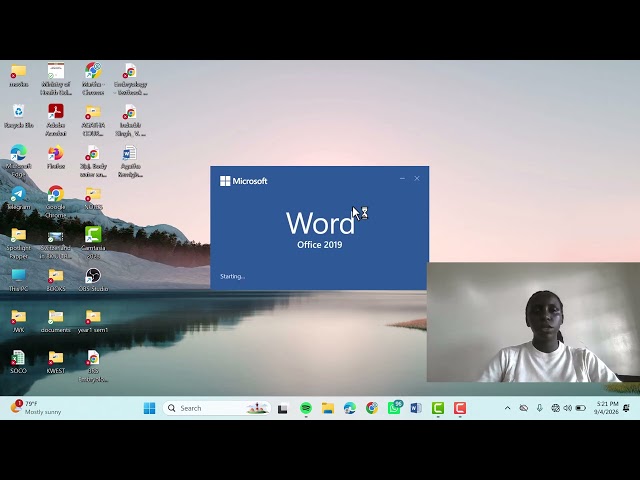Select the Microsoft Edge desktop shortcut

click(18, 161)
